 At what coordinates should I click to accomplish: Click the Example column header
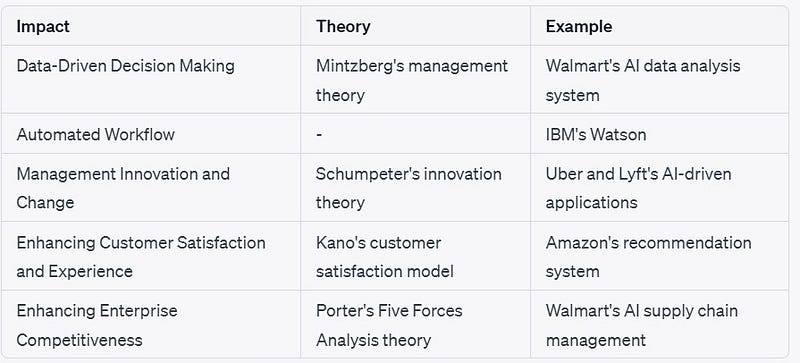579,27
